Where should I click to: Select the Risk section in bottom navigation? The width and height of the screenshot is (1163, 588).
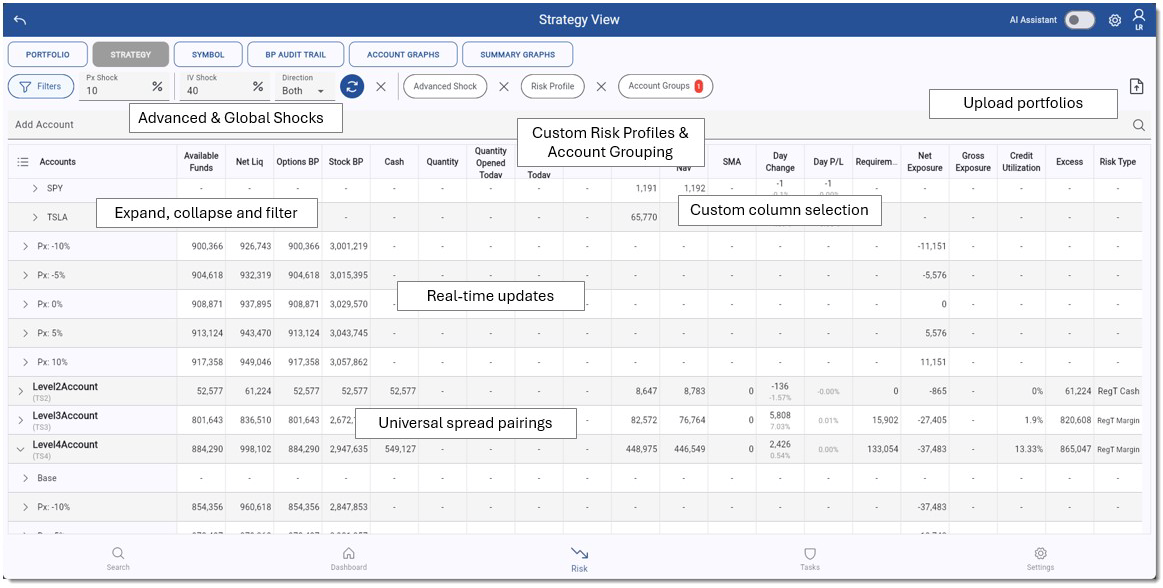coord(579,555)
